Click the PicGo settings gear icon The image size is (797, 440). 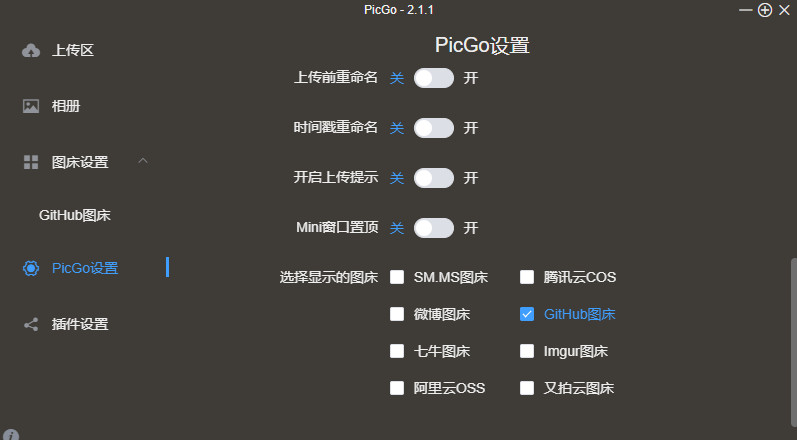coord(31,268)
